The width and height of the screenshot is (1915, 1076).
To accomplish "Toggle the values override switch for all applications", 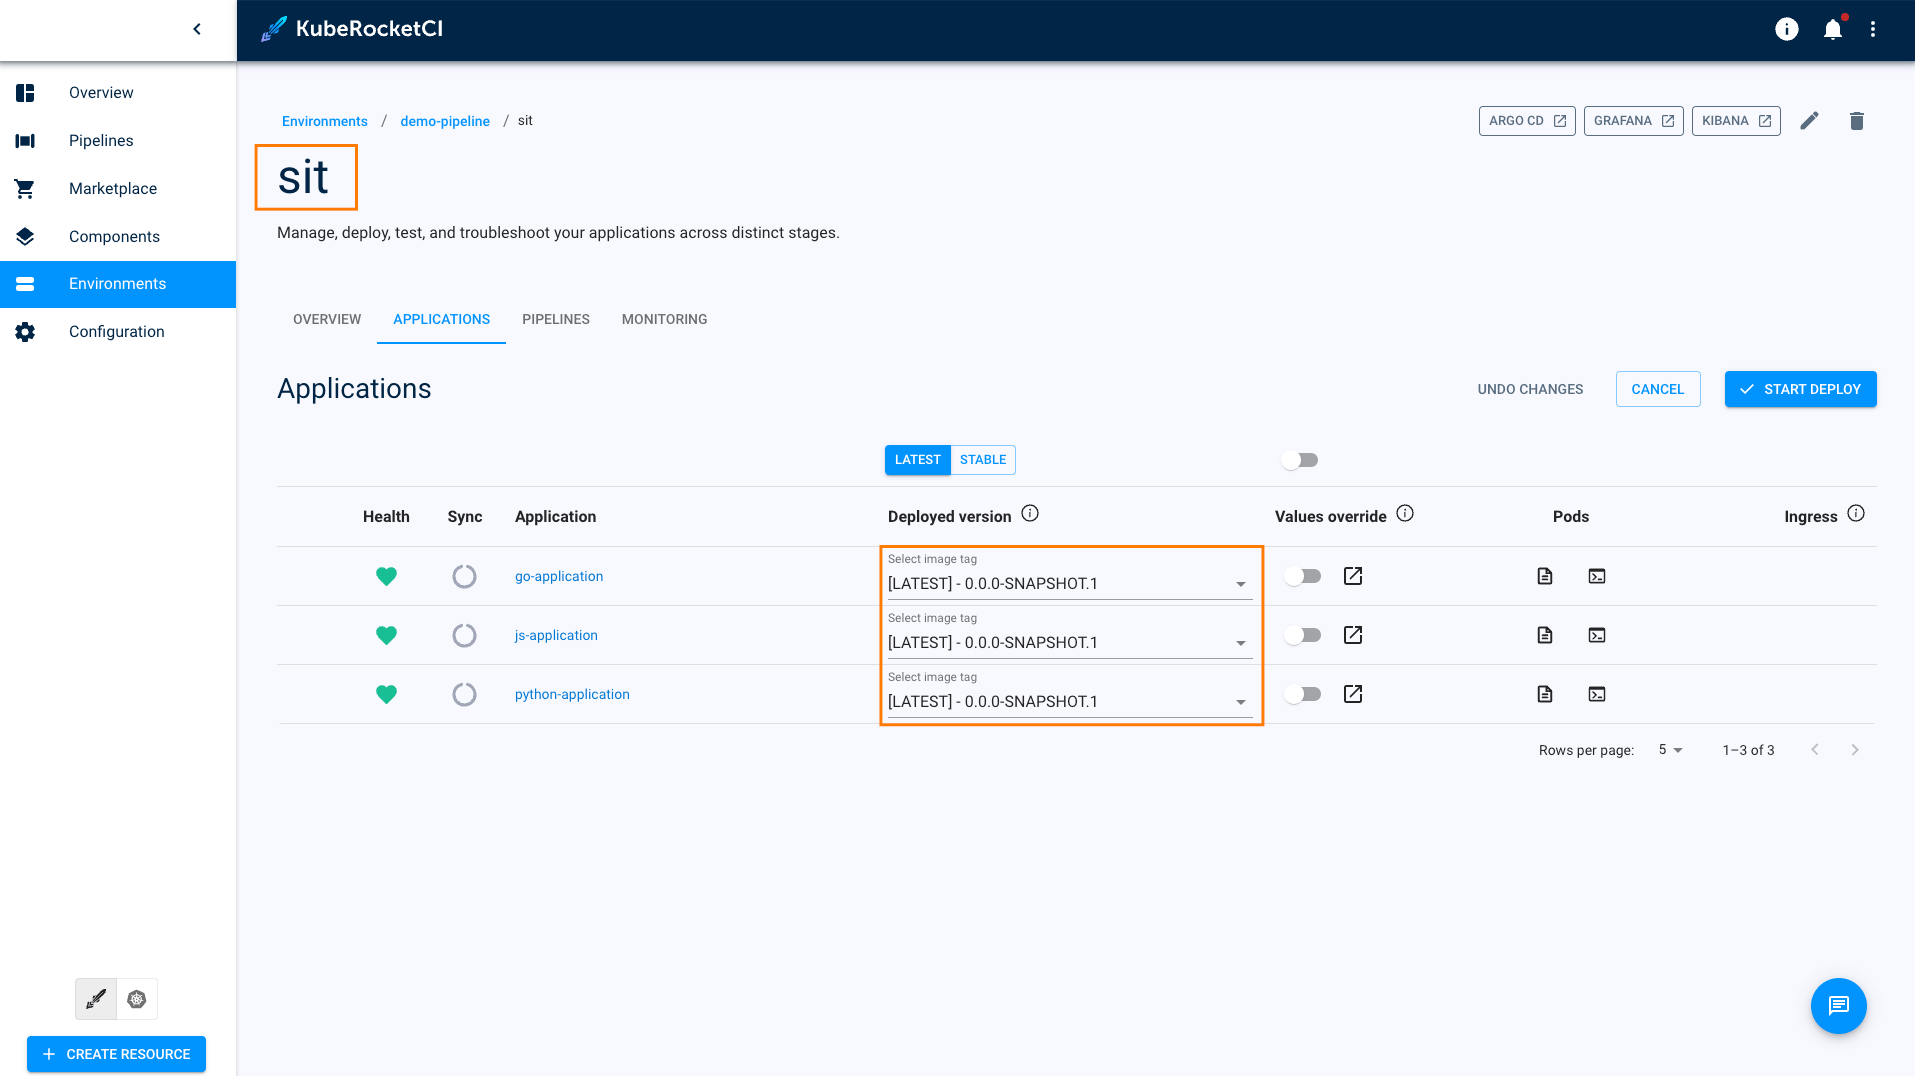I will (1300, 460).
